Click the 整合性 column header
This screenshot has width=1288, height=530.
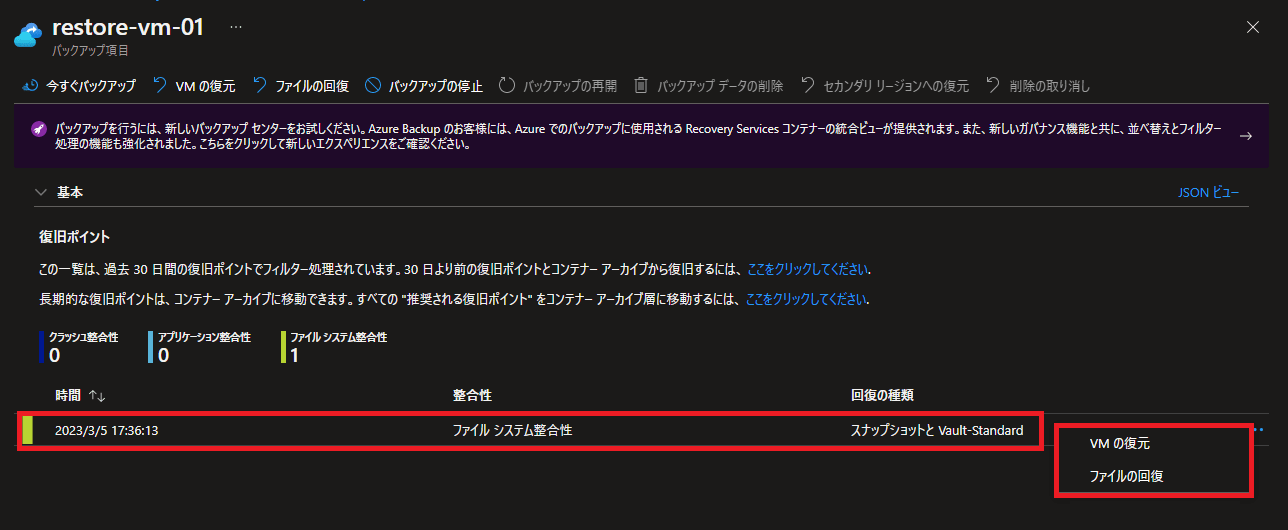[472, 397]
